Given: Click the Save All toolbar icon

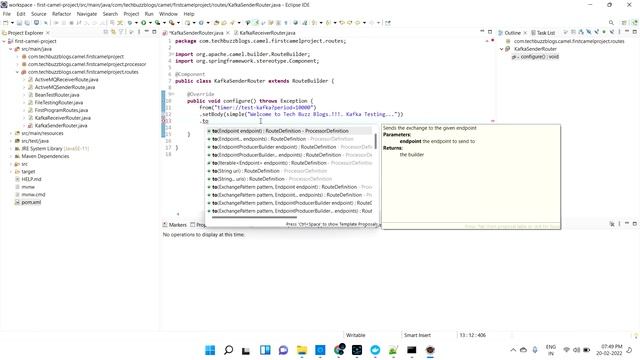Looking at the screenshot, I should click(x=27, y=23).
